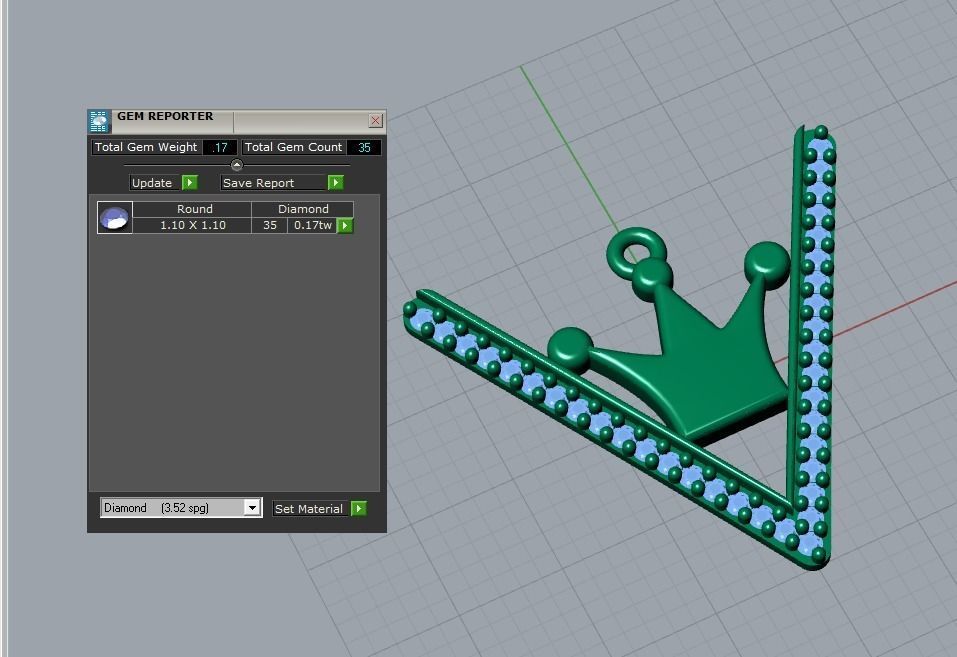Screen dimensions: 957x657
Task: Click the 'Diamond' cell in gem table
Action: pos(303,209)
